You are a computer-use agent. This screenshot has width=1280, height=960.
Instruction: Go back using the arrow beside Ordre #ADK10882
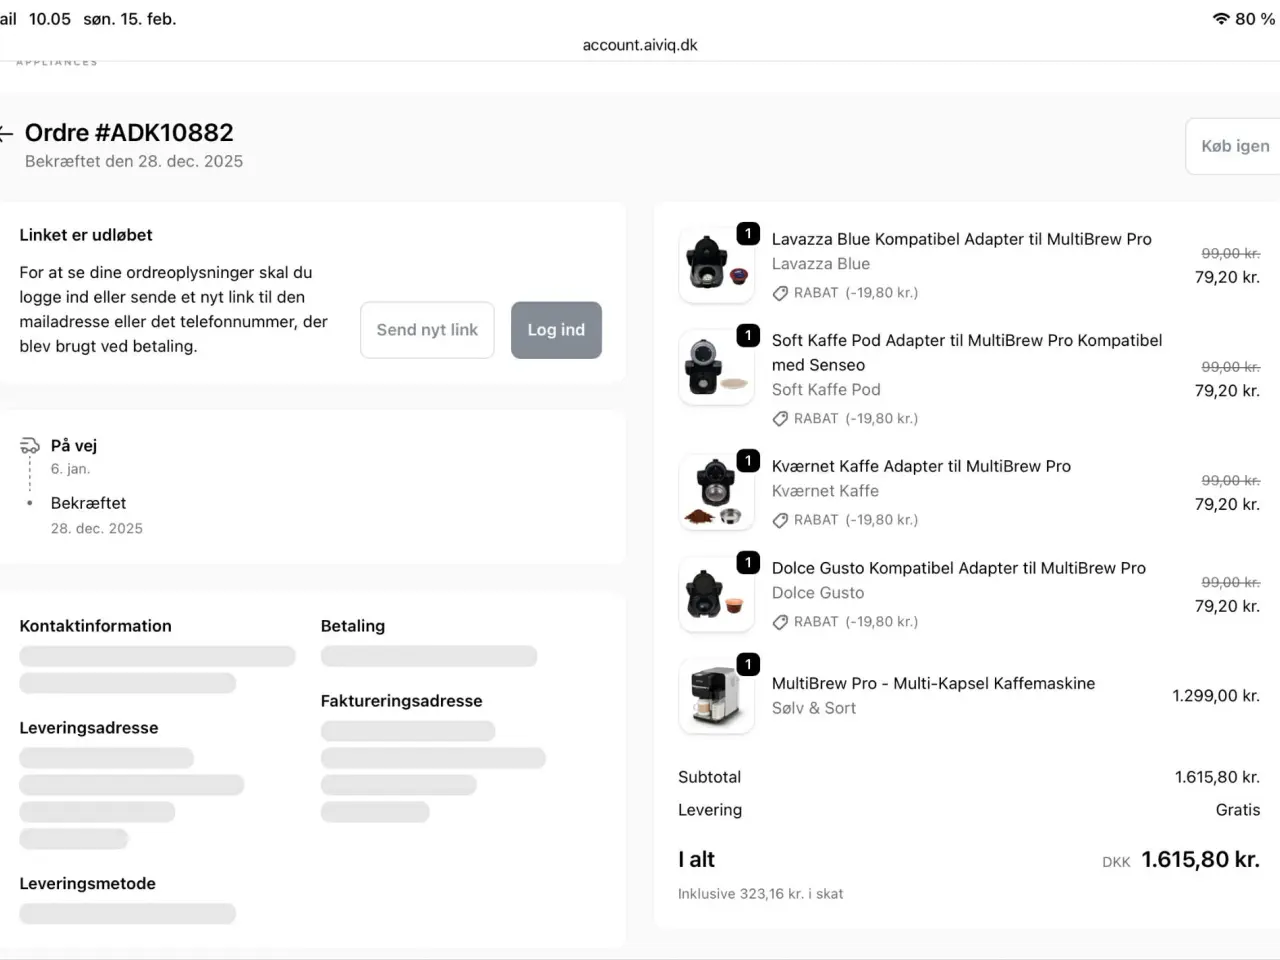[6, 133]
